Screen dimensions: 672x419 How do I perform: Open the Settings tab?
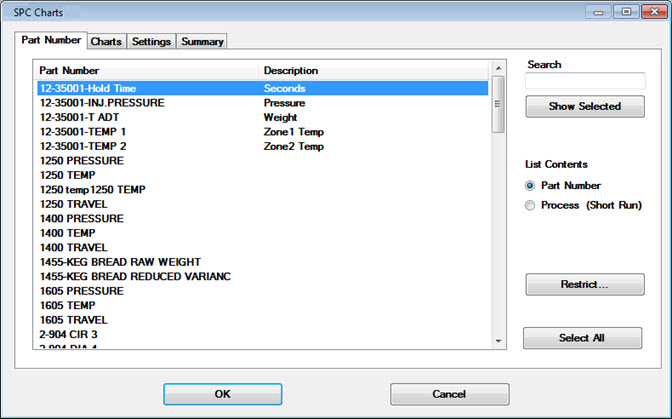pyautogui.click(x=151, y=42)
